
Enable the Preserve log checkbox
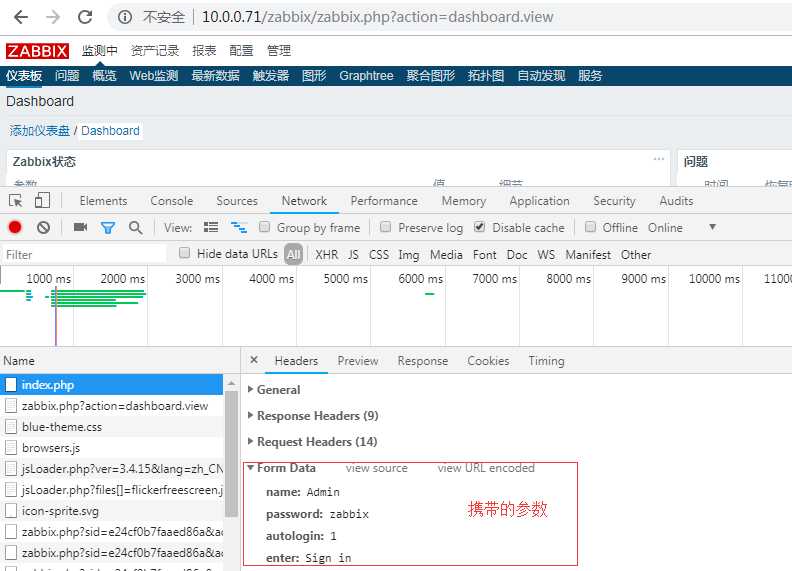click(x=386, y=228)
